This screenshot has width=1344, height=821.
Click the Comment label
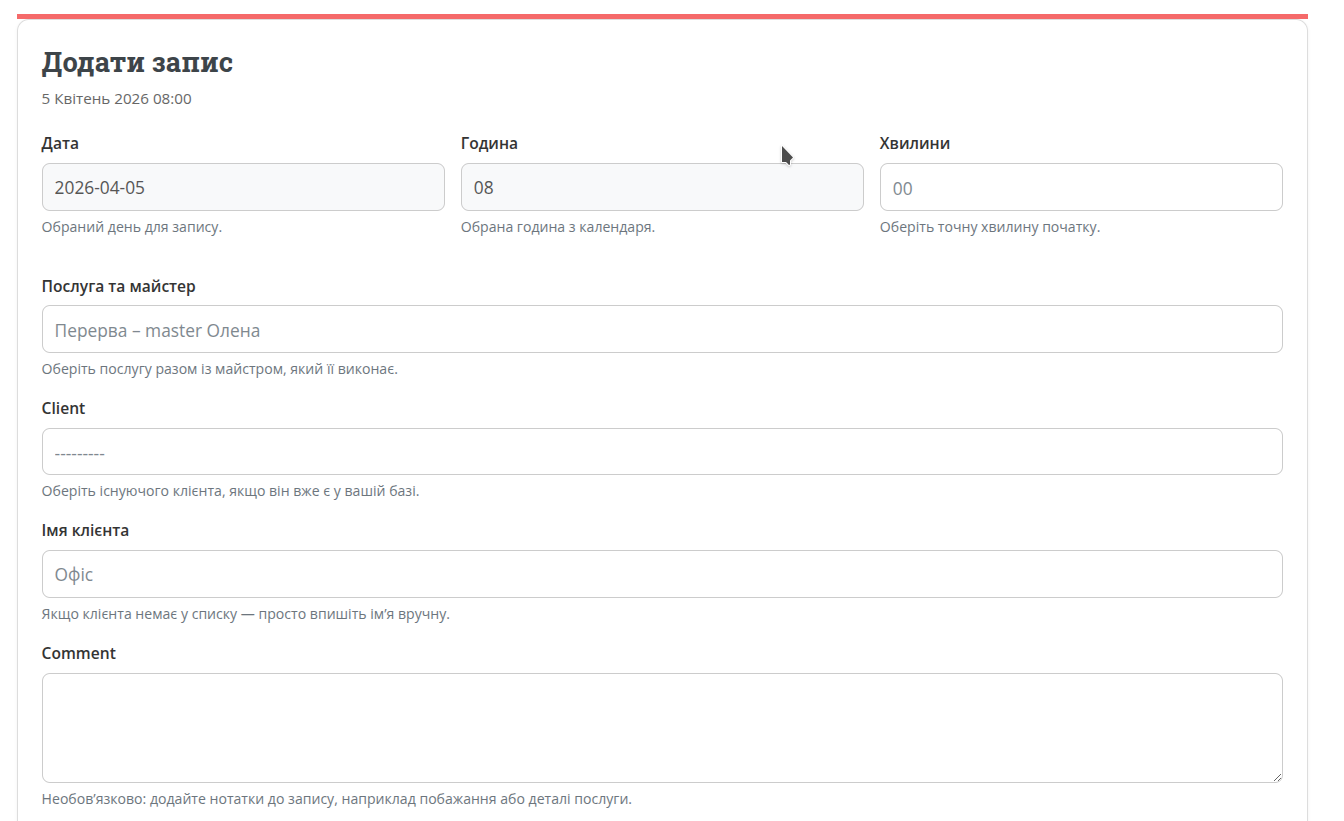78,653
